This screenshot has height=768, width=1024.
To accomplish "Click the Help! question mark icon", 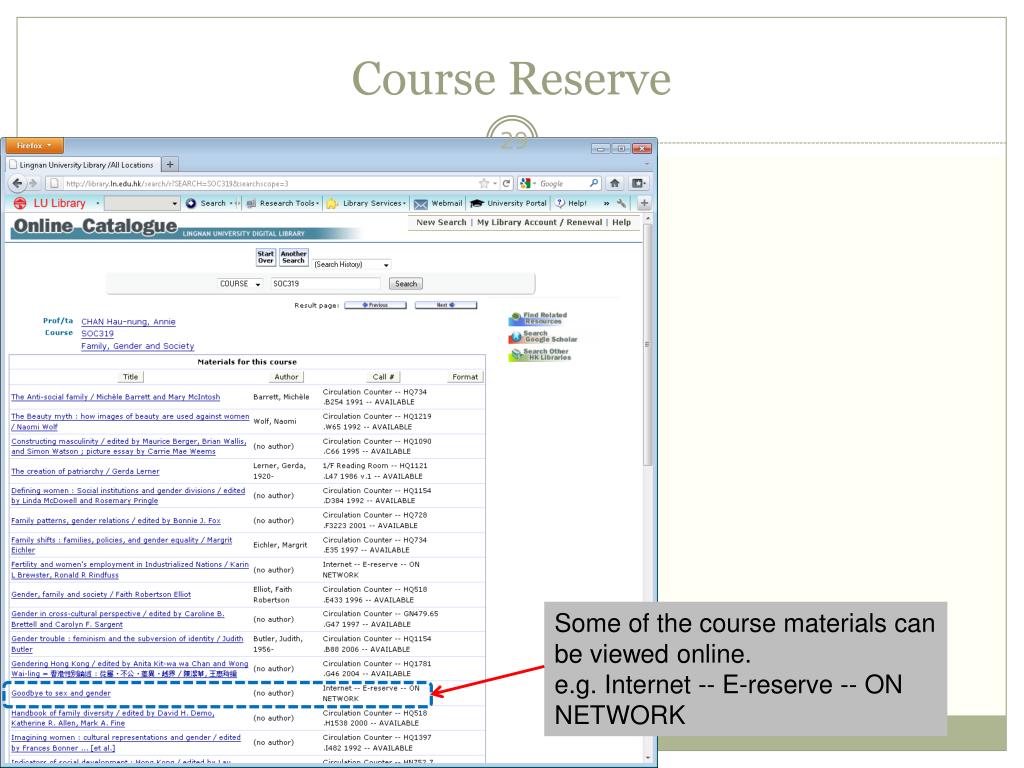I will click(560, 203).
